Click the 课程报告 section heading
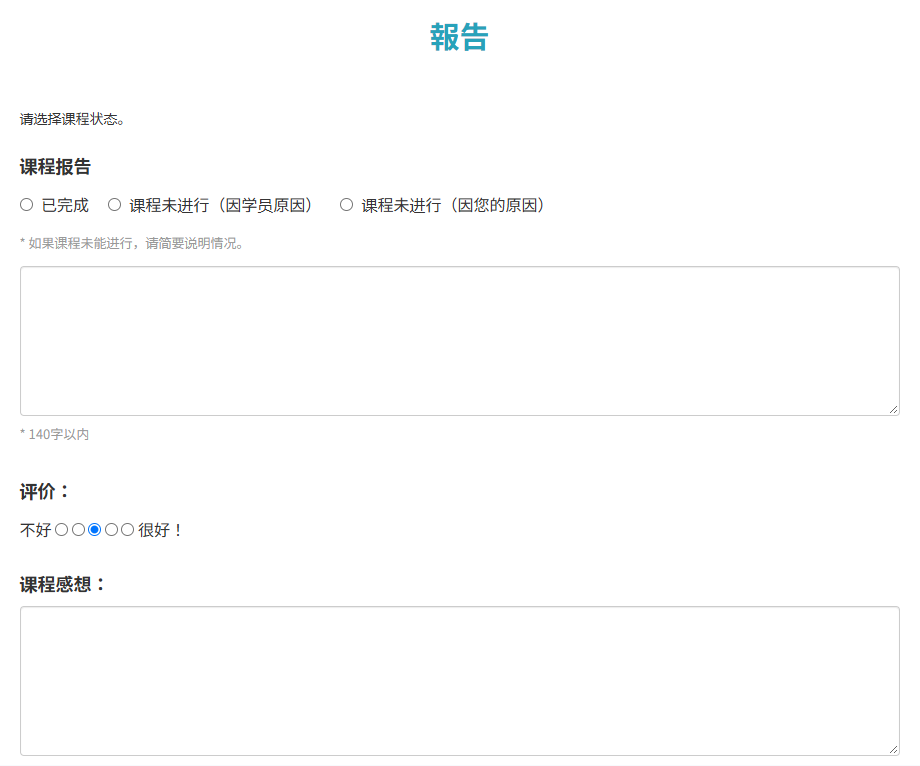This screenshot has width=920, height=766. (55, 167)
